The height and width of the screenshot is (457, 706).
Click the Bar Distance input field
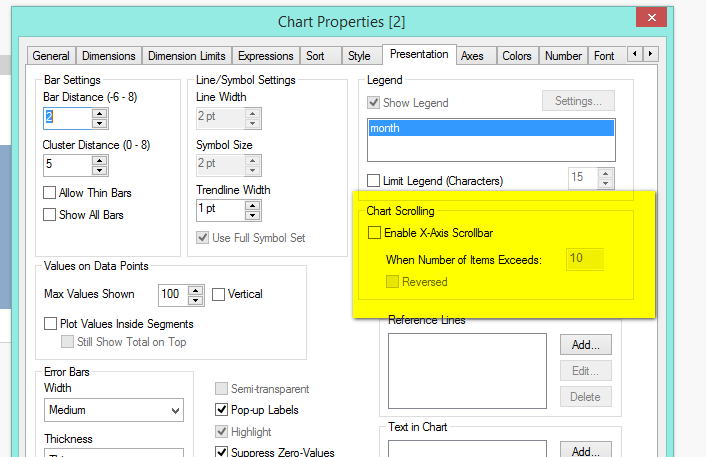point(66,118)
